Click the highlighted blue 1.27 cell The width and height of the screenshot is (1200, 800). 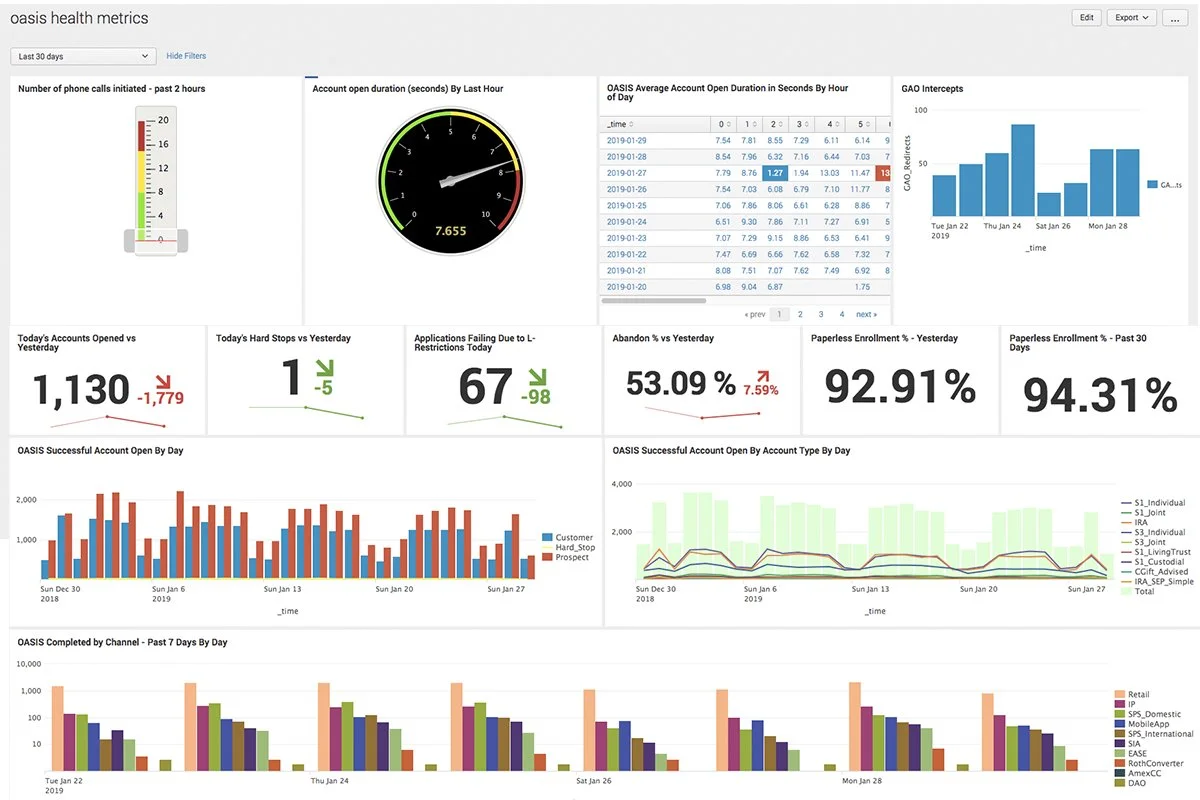[x=775, y=173]
